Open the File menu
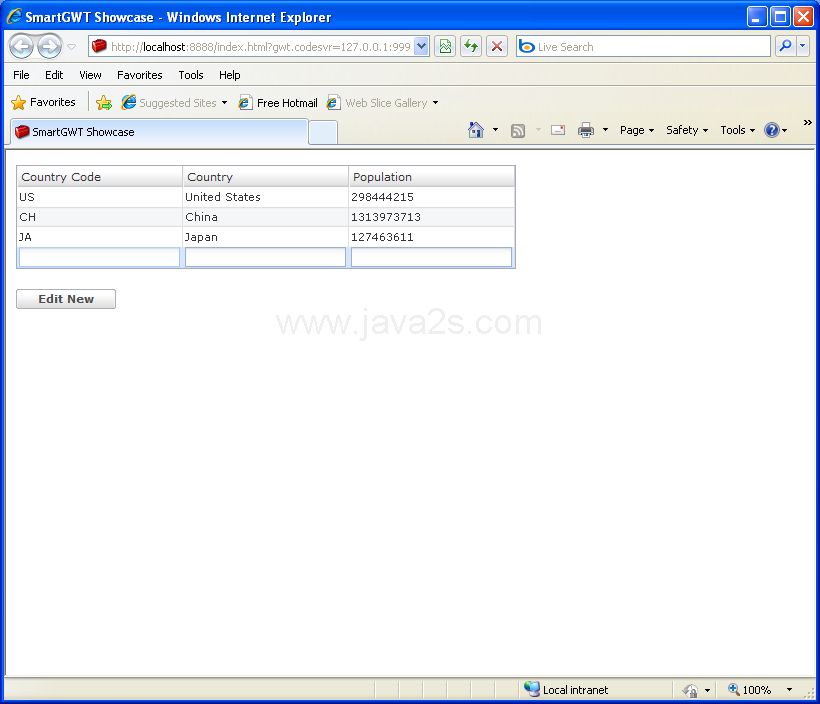This screenshot has width=820, height=704. point(21,75)
